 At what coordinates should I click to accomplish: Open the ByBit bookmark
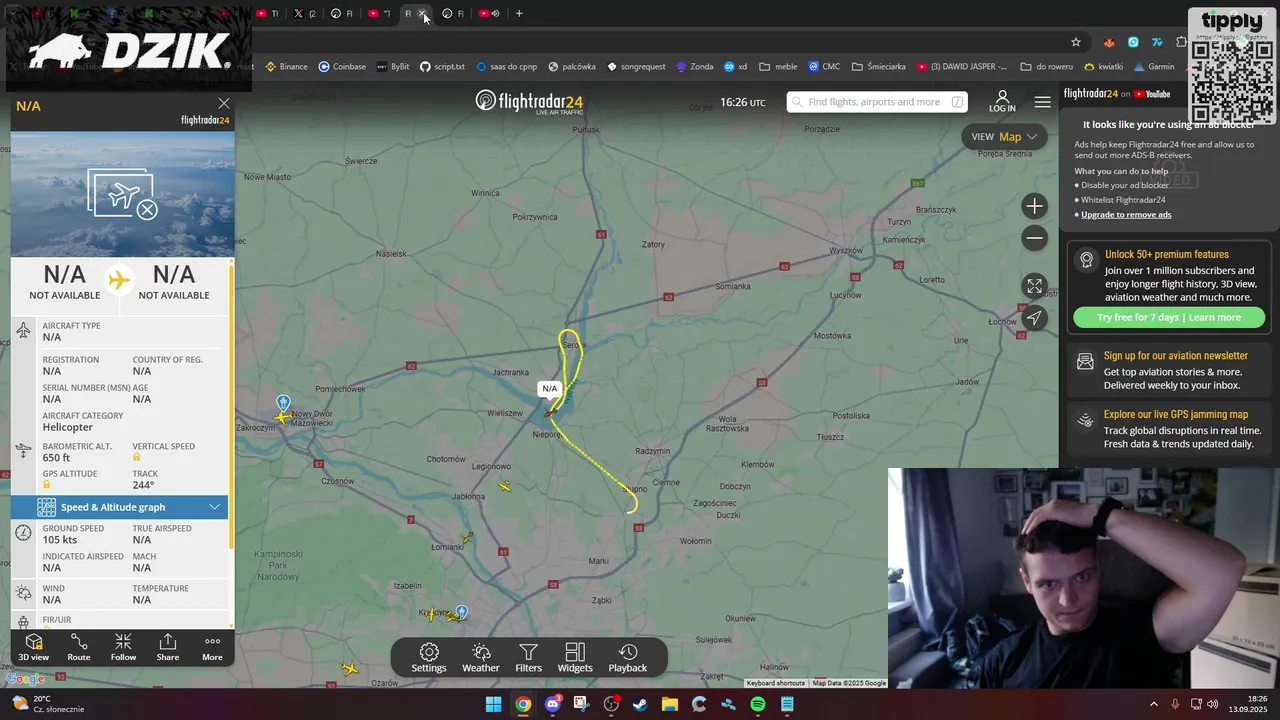click(x=393, y=67)
